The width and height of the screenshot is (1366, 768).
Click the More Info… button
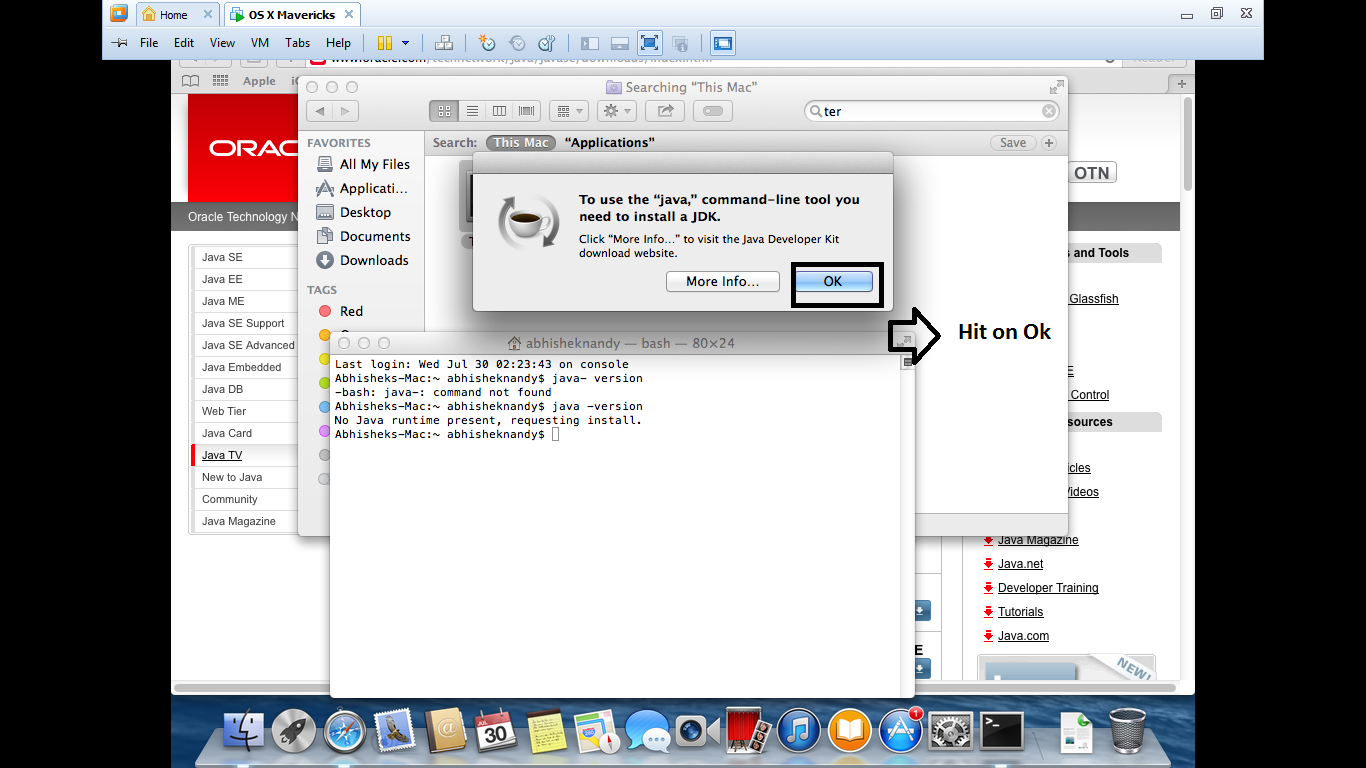click(x=723, y=282)
